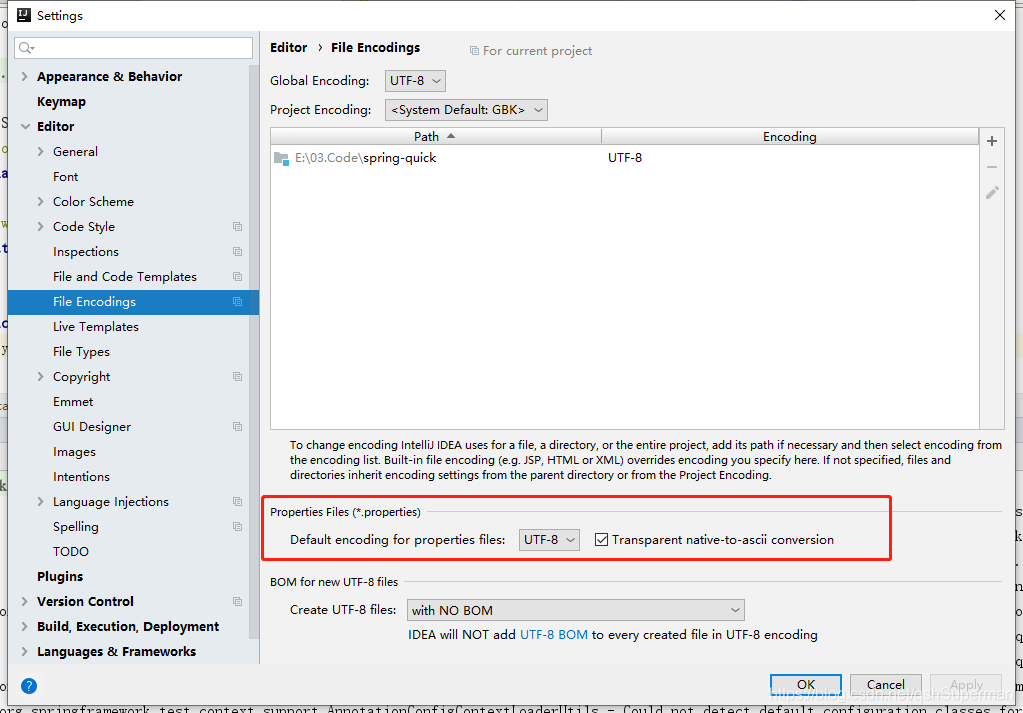This screenshot has width=1023, height=713.
Task: Select Images settings item
Action: tap(74, 451)
